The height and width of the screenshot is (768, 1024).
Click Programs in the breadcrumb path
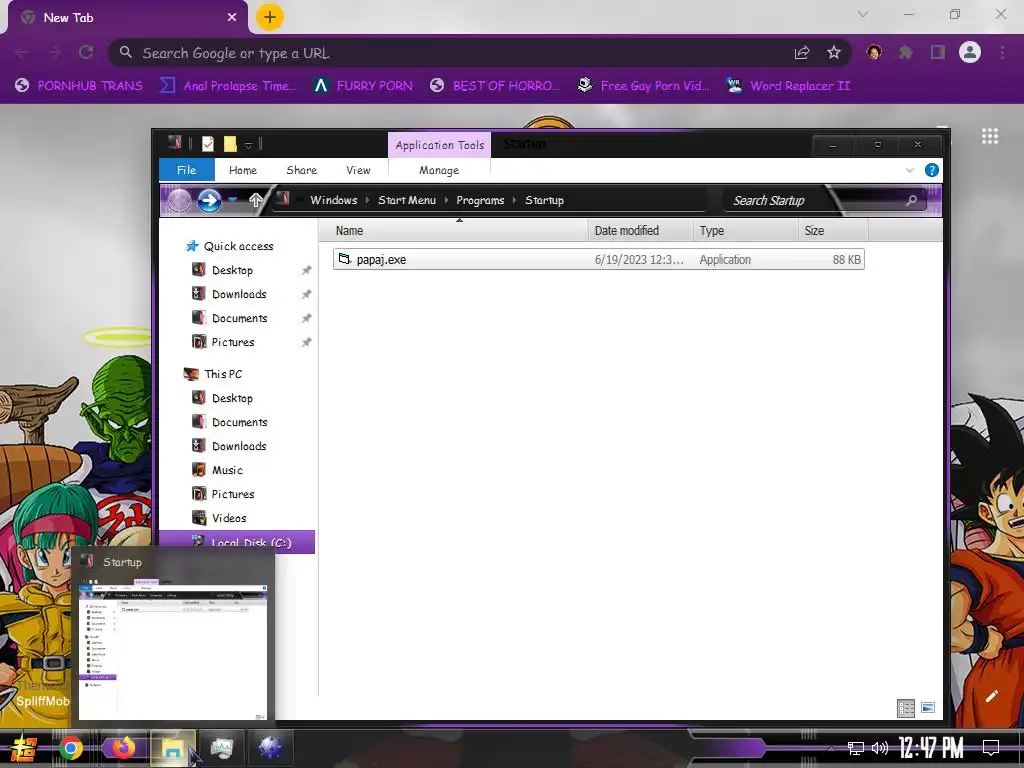[480, 200]
